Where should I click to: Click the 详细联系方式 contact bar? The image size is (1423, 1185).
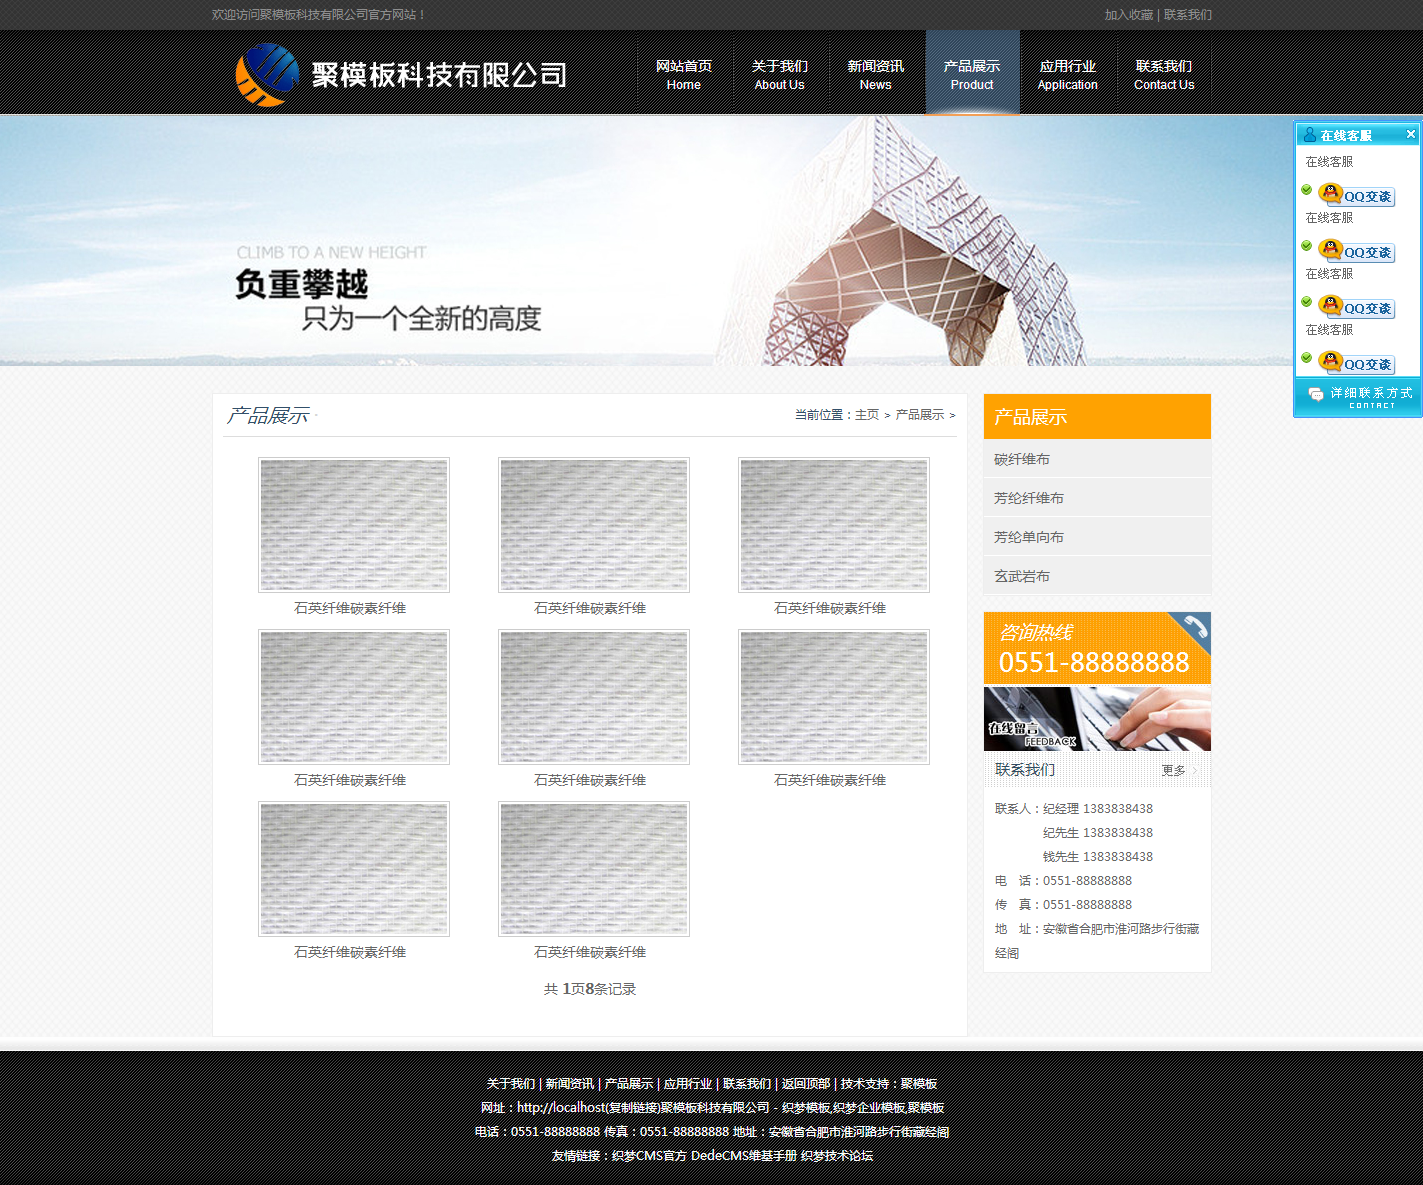click(1358, 397)
